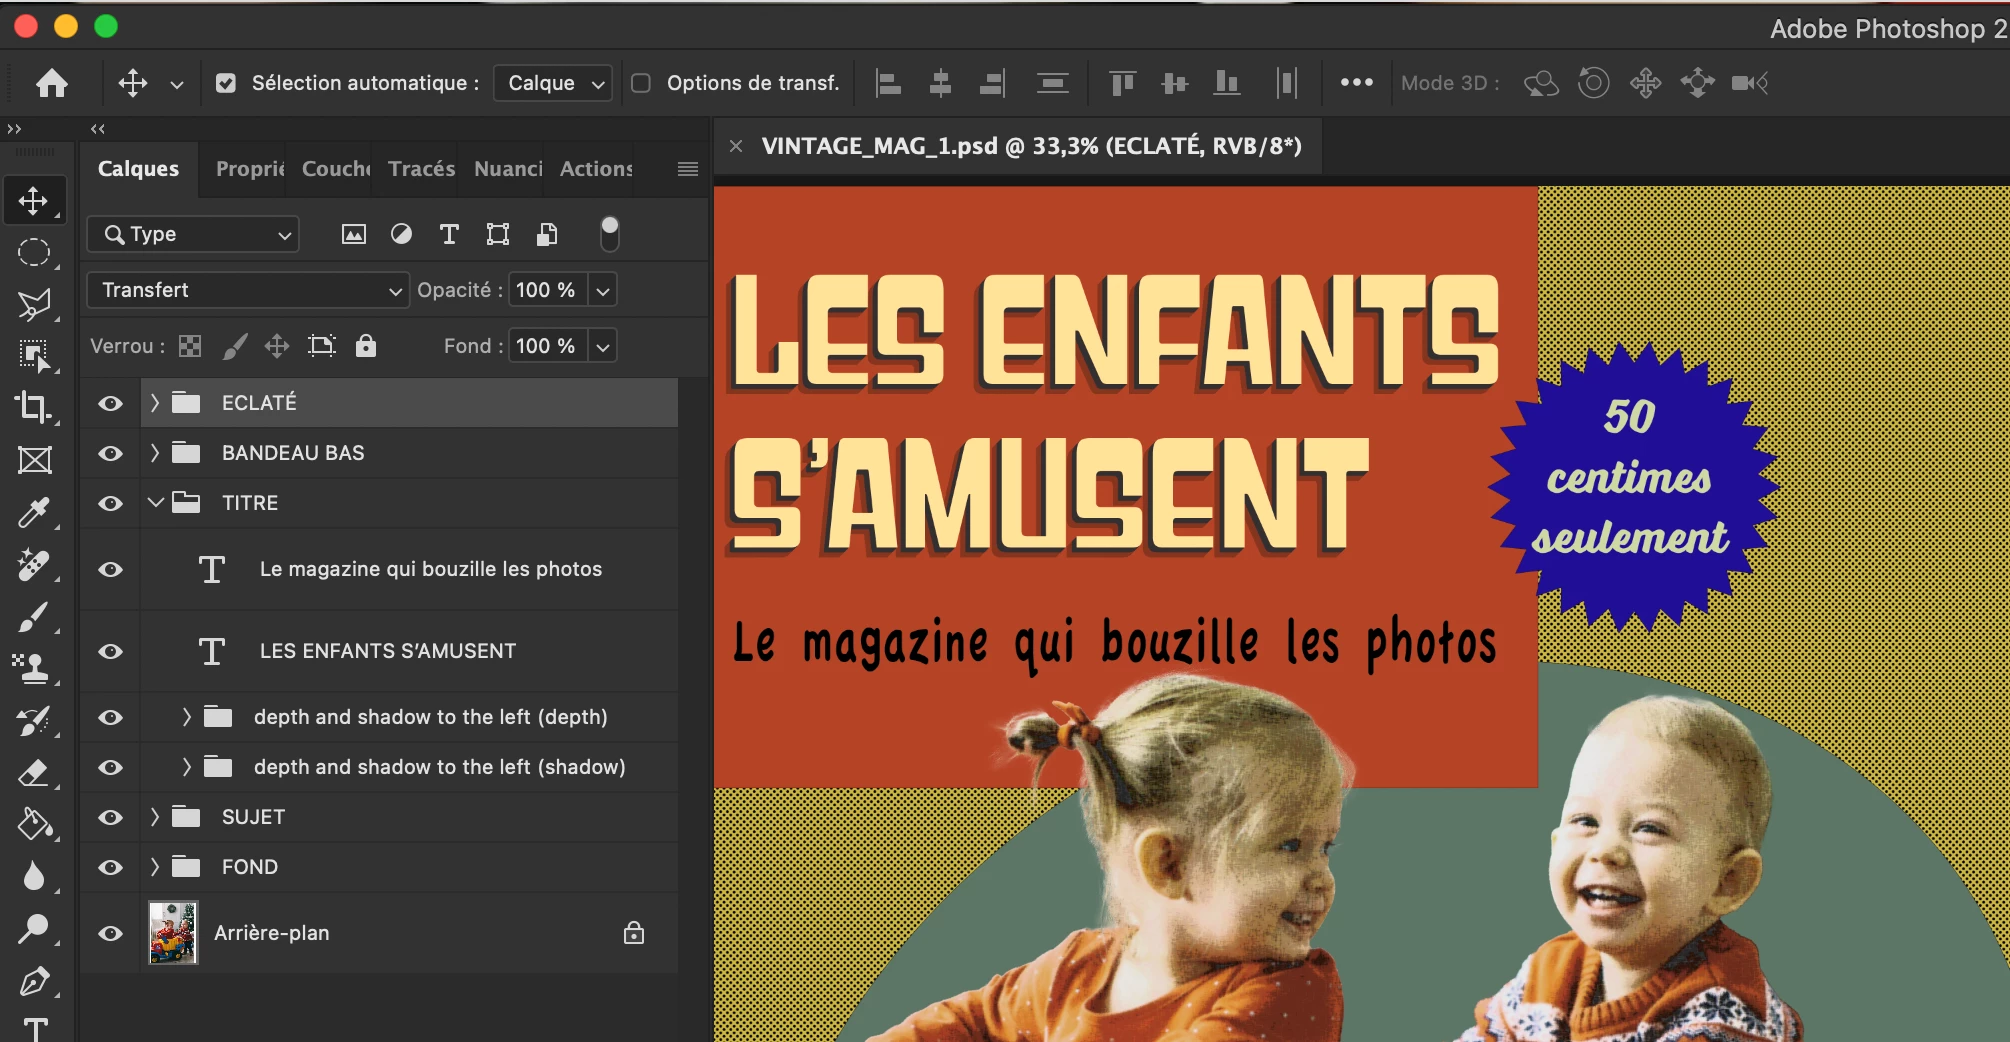Select the Arrière-plan layer thumbnail

[173, 933]
